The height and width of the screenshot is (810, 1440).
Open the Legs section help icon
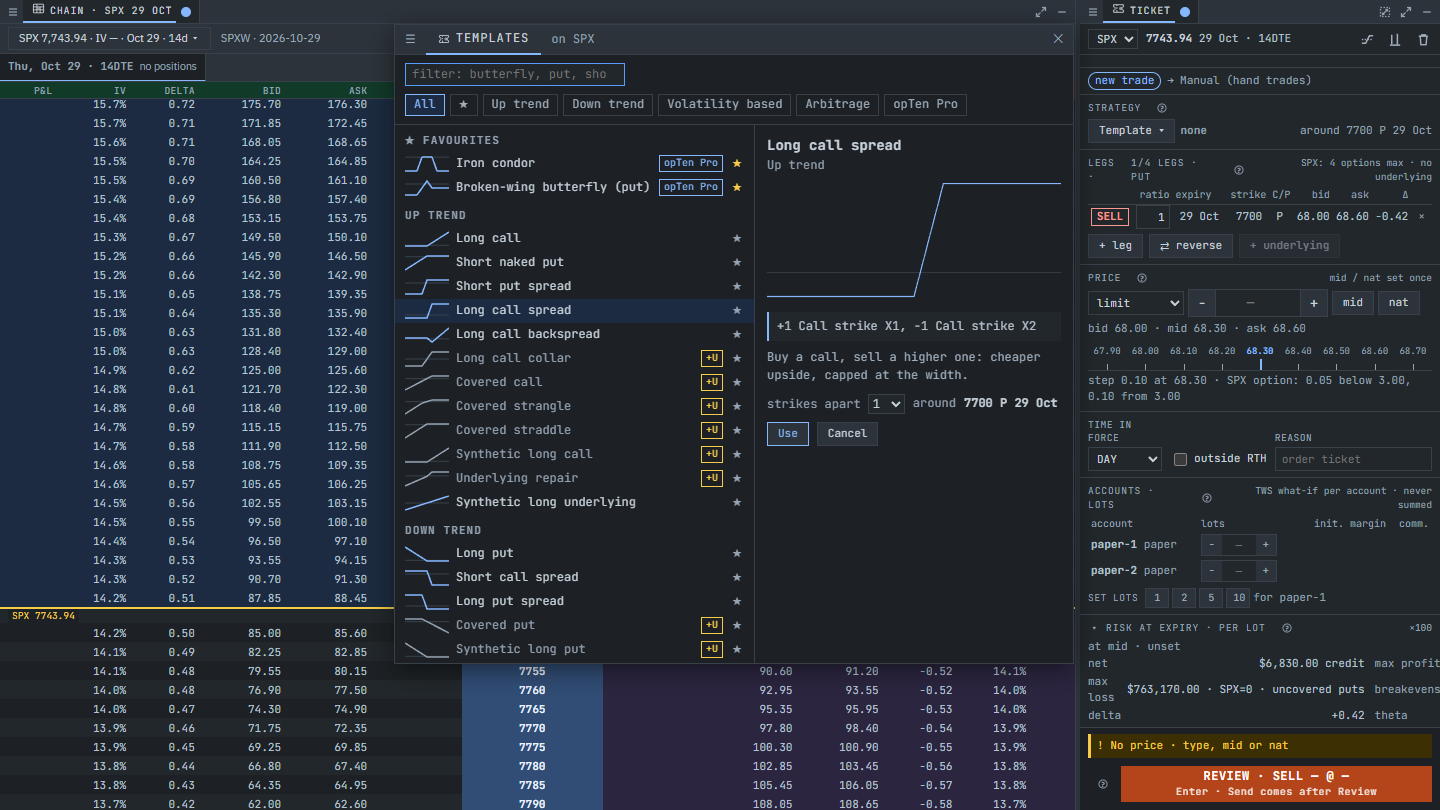pos(1239,170)
